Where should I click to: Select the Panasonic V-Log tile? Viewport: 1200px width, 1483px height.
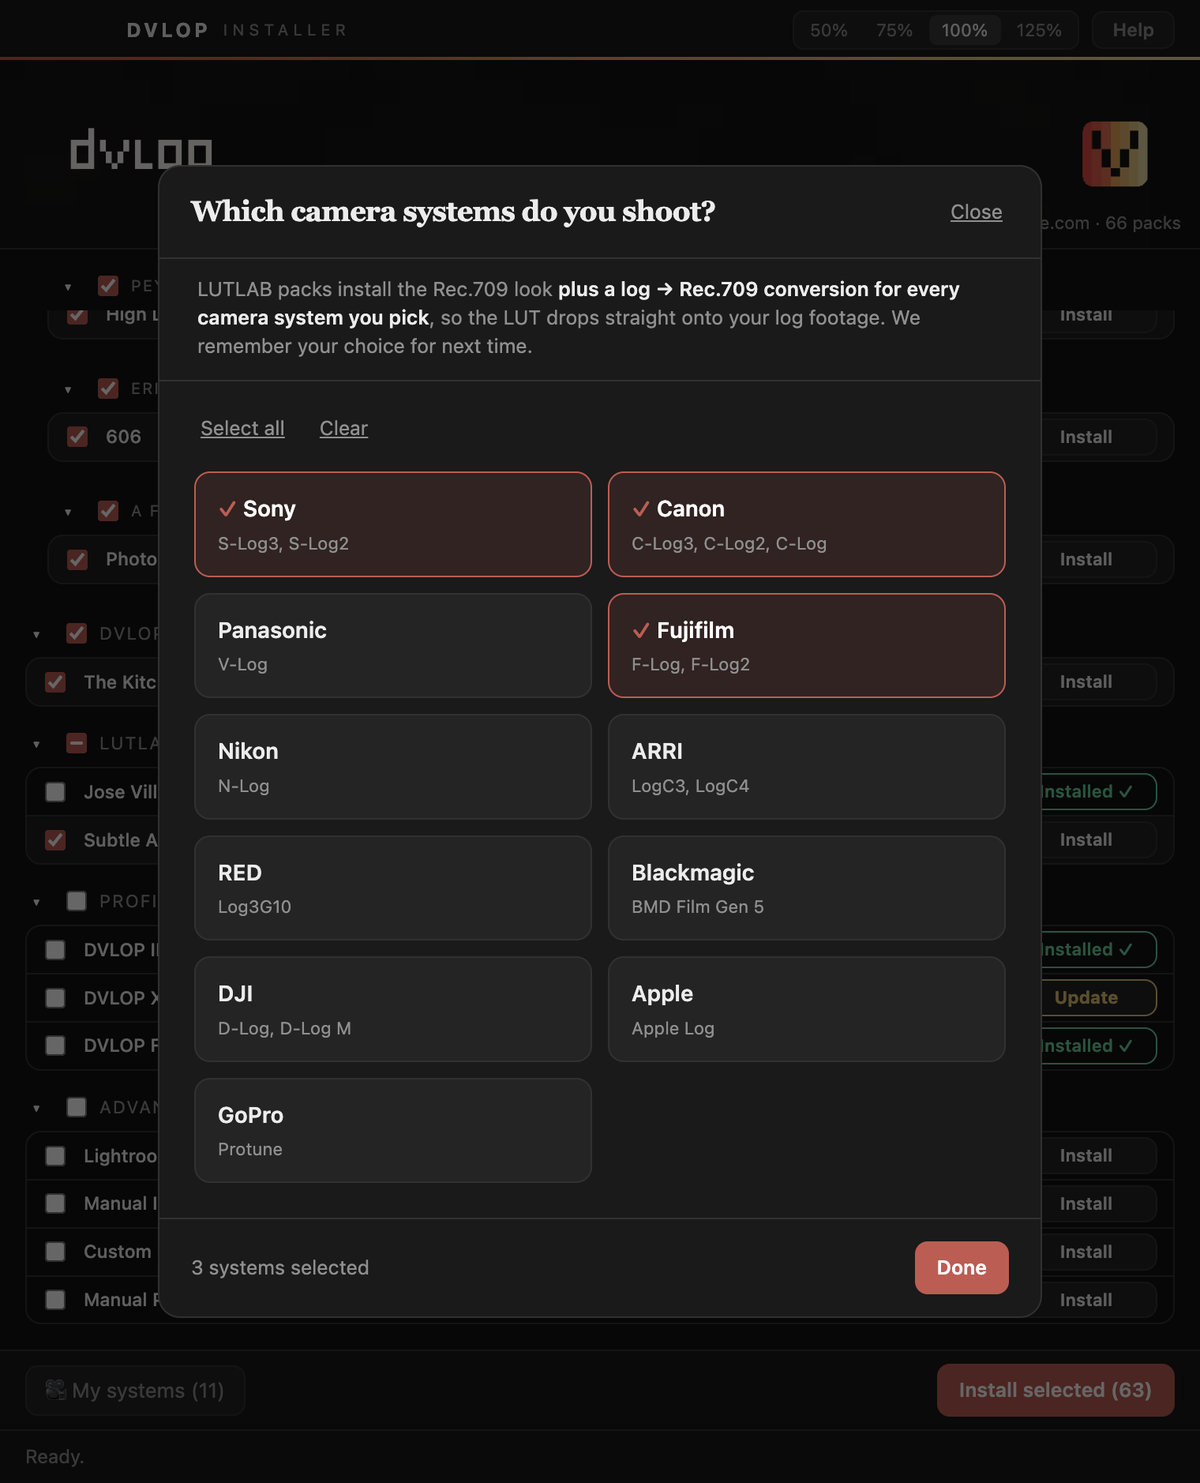coord(393,646)
